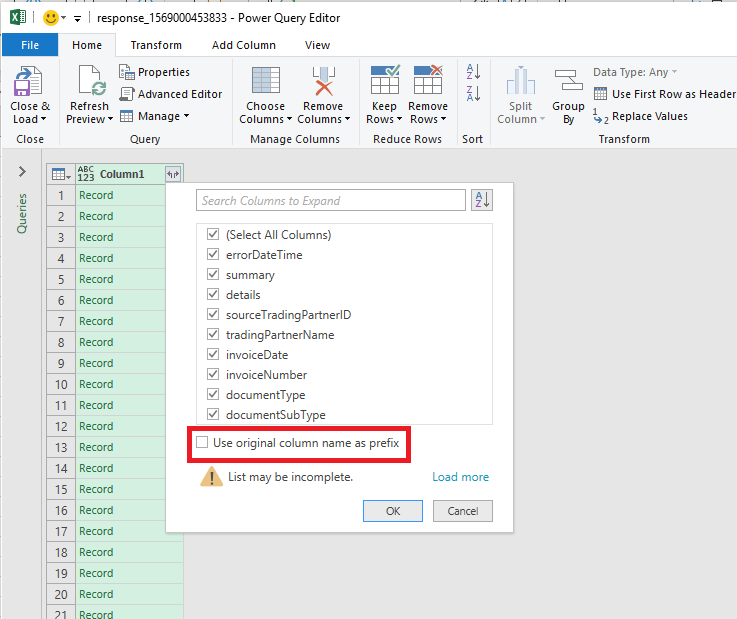Sort ascending using the A-Z ribbon icon

pyautogui.click(x=473, y=72)
